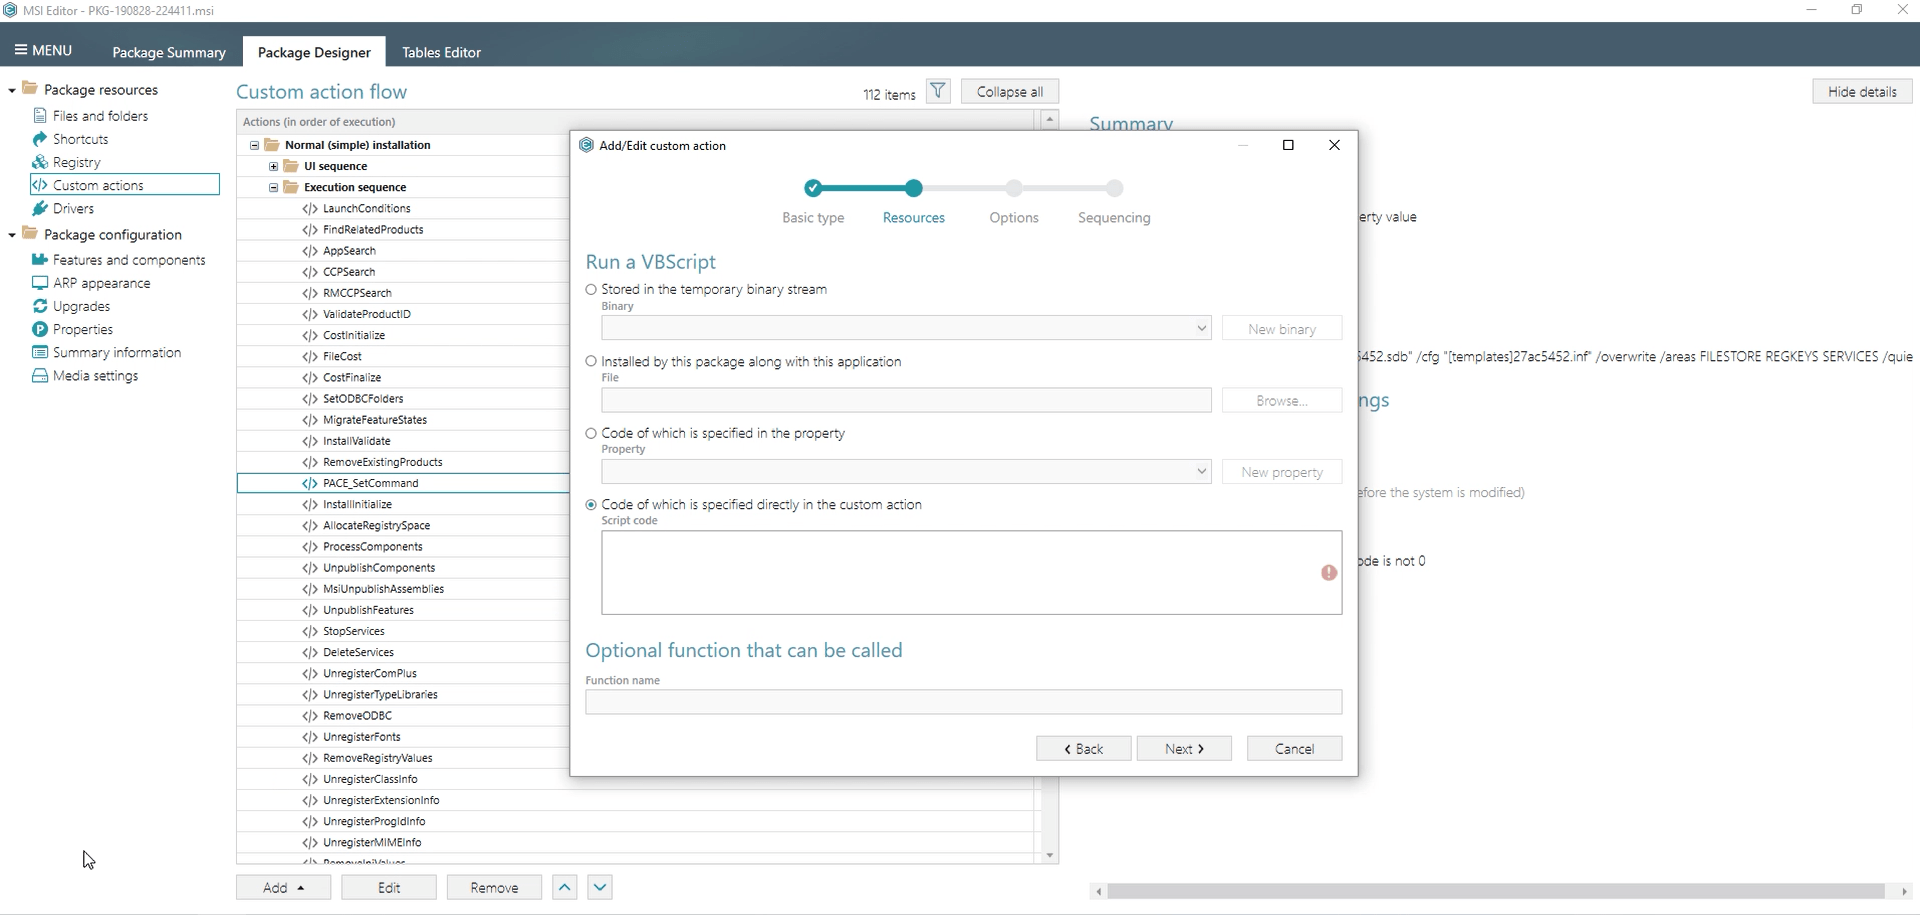
Task: Click the move action up arrow
Action: (565, 887)
